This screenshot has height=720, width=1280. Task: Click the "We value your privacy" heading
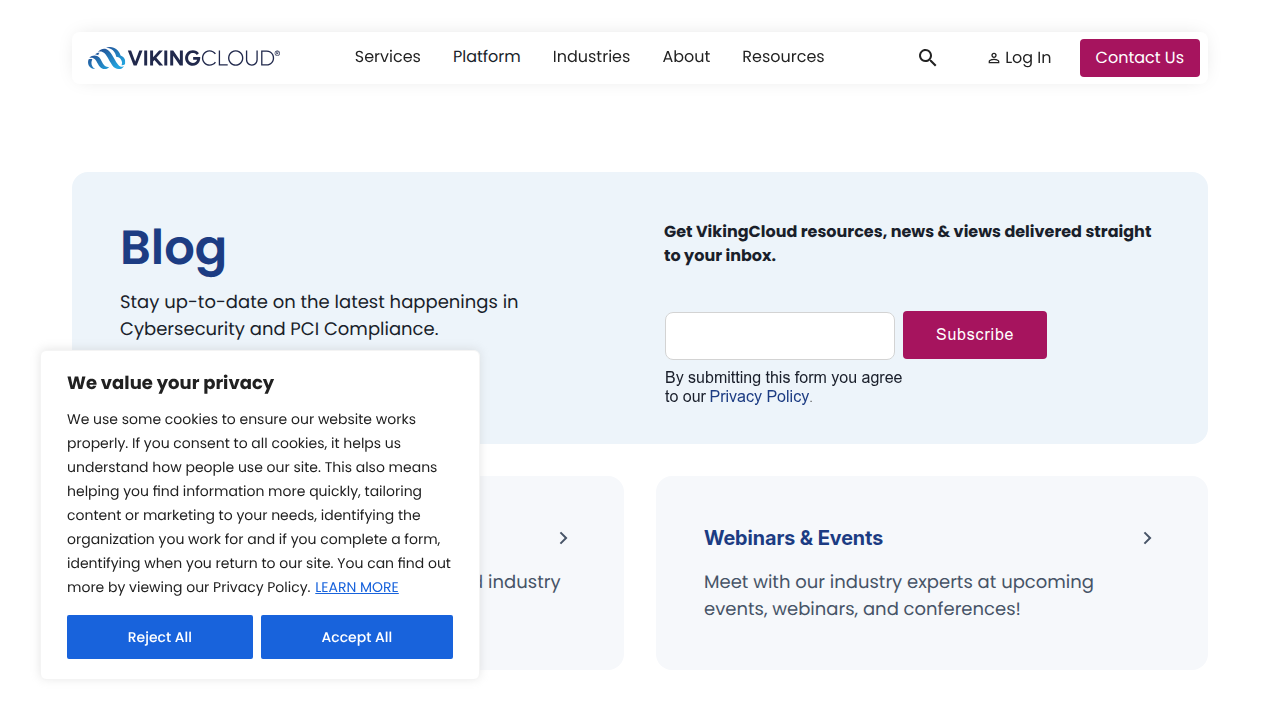point(170,383)
